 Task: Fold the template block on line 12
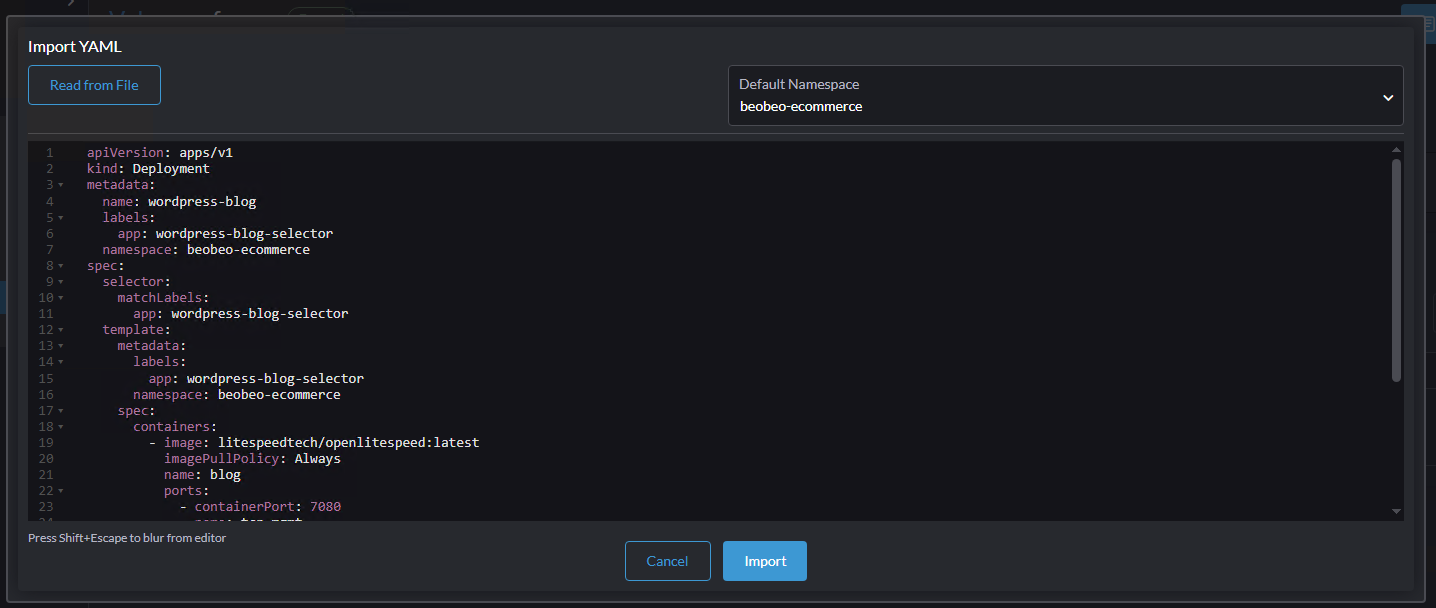(61, 330)
